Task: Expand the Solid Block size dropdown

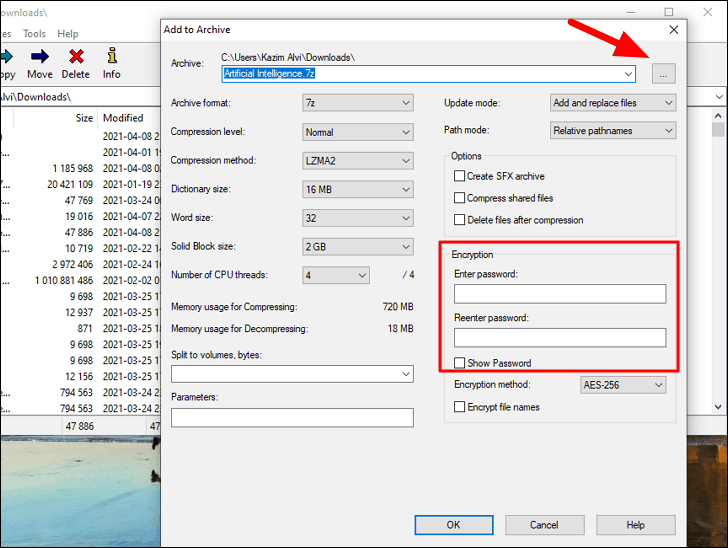Action: [358, 247]
